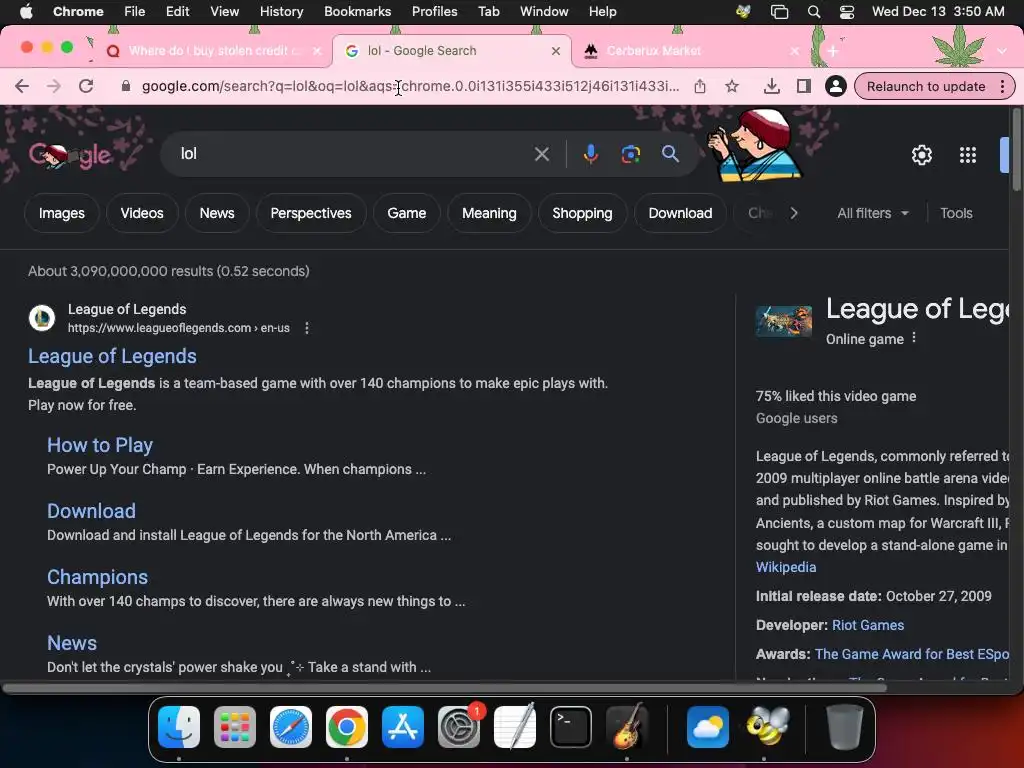
Task: Open more options for League of Legends result
Action: point(307,328)
